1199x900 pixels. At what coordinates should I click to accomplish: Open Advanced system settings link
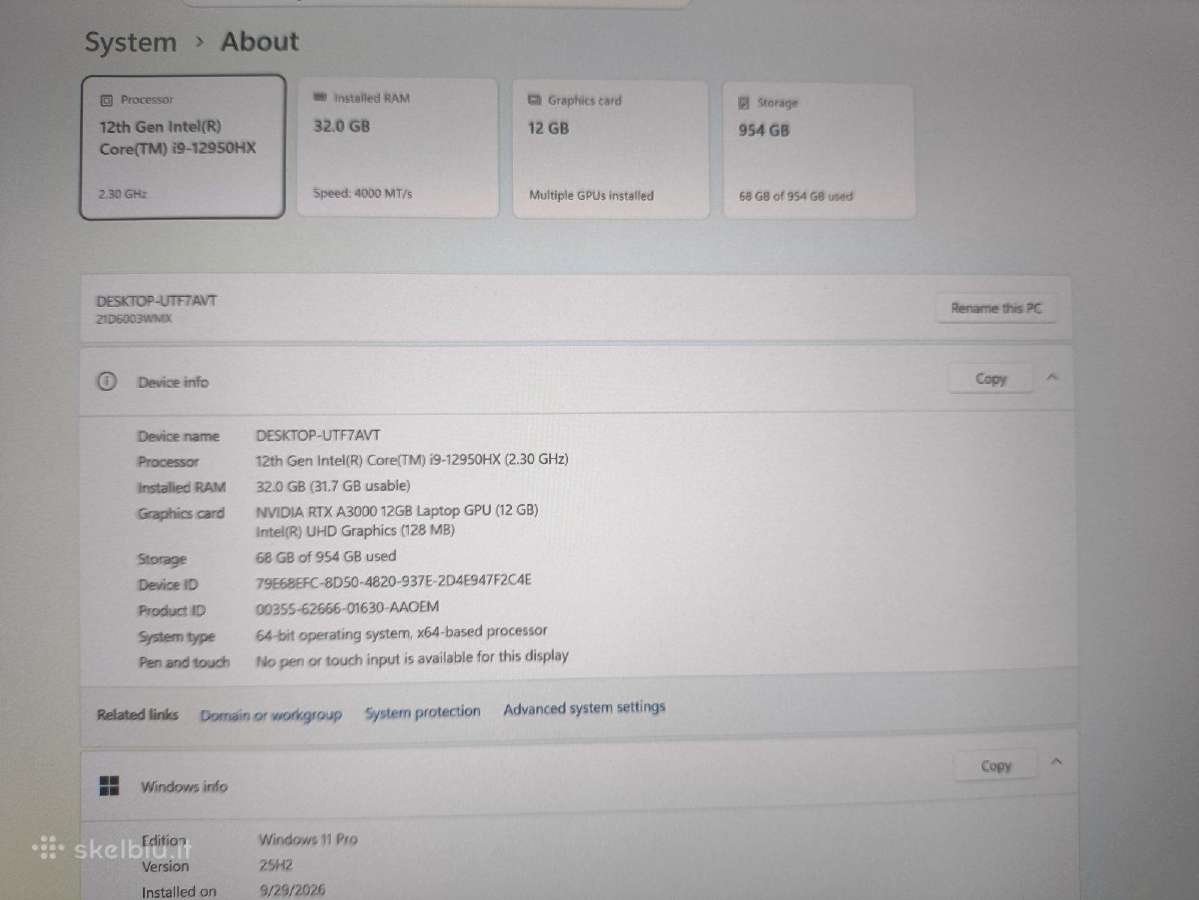coord(584,708)
